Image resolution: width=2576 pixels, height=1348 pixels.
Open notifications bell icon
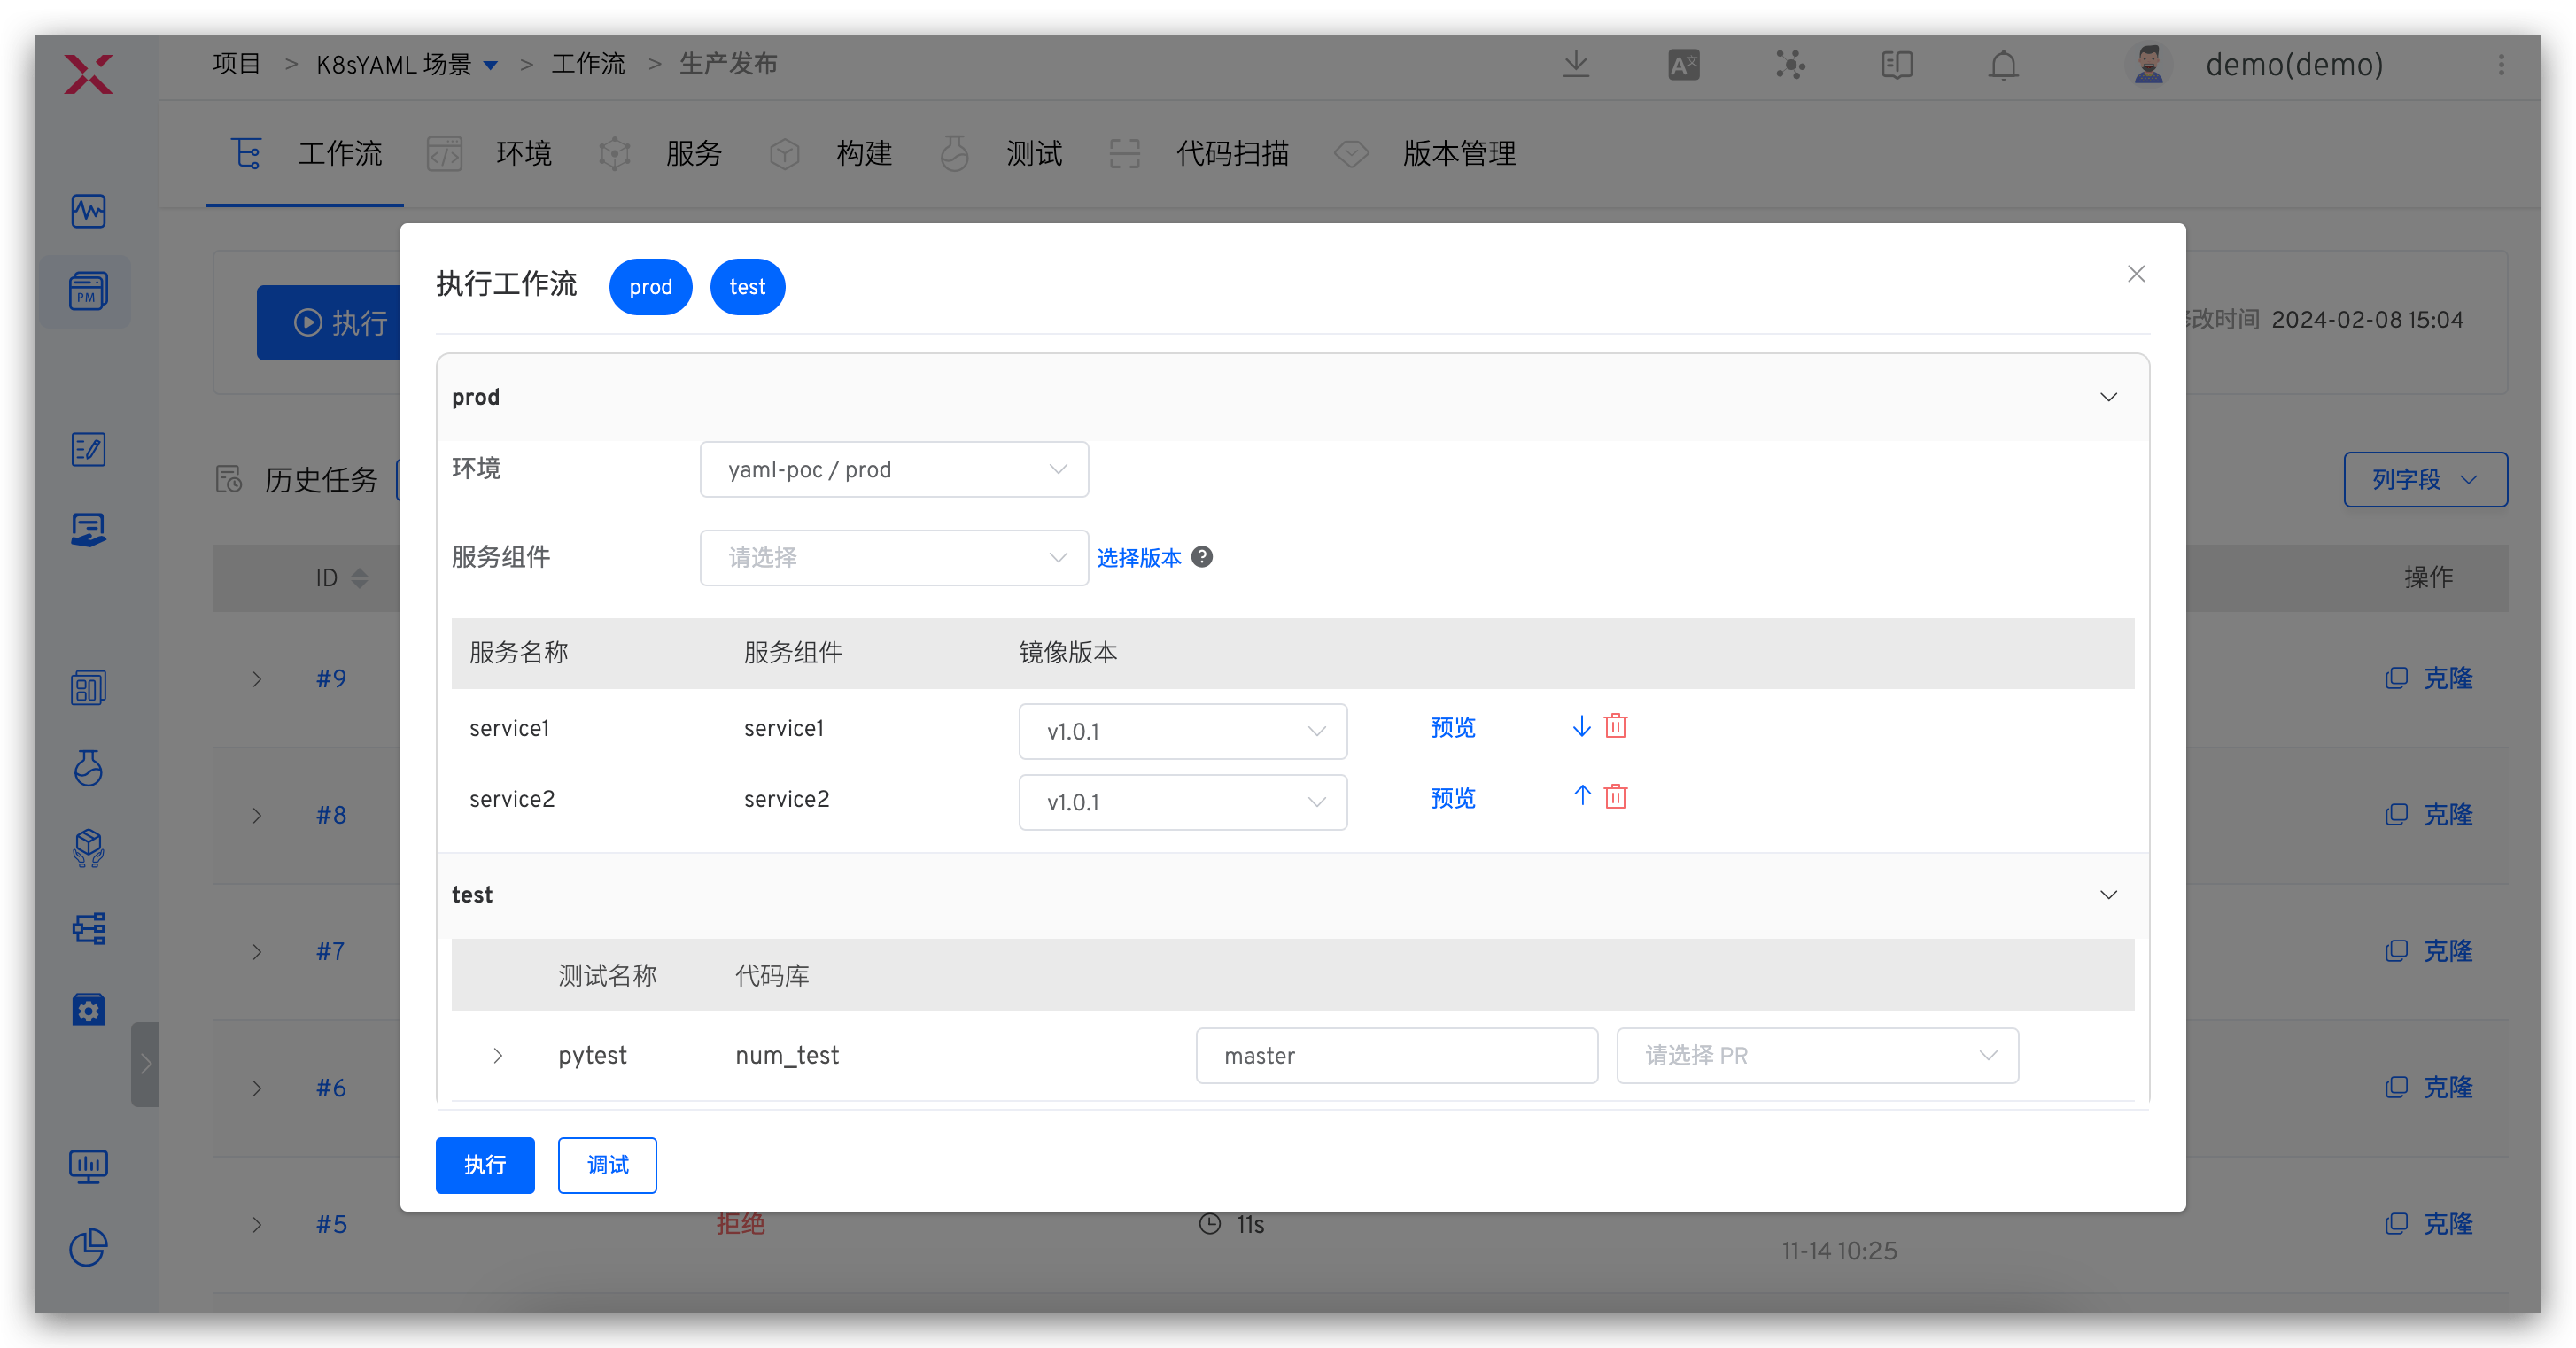coord(2003,65)
